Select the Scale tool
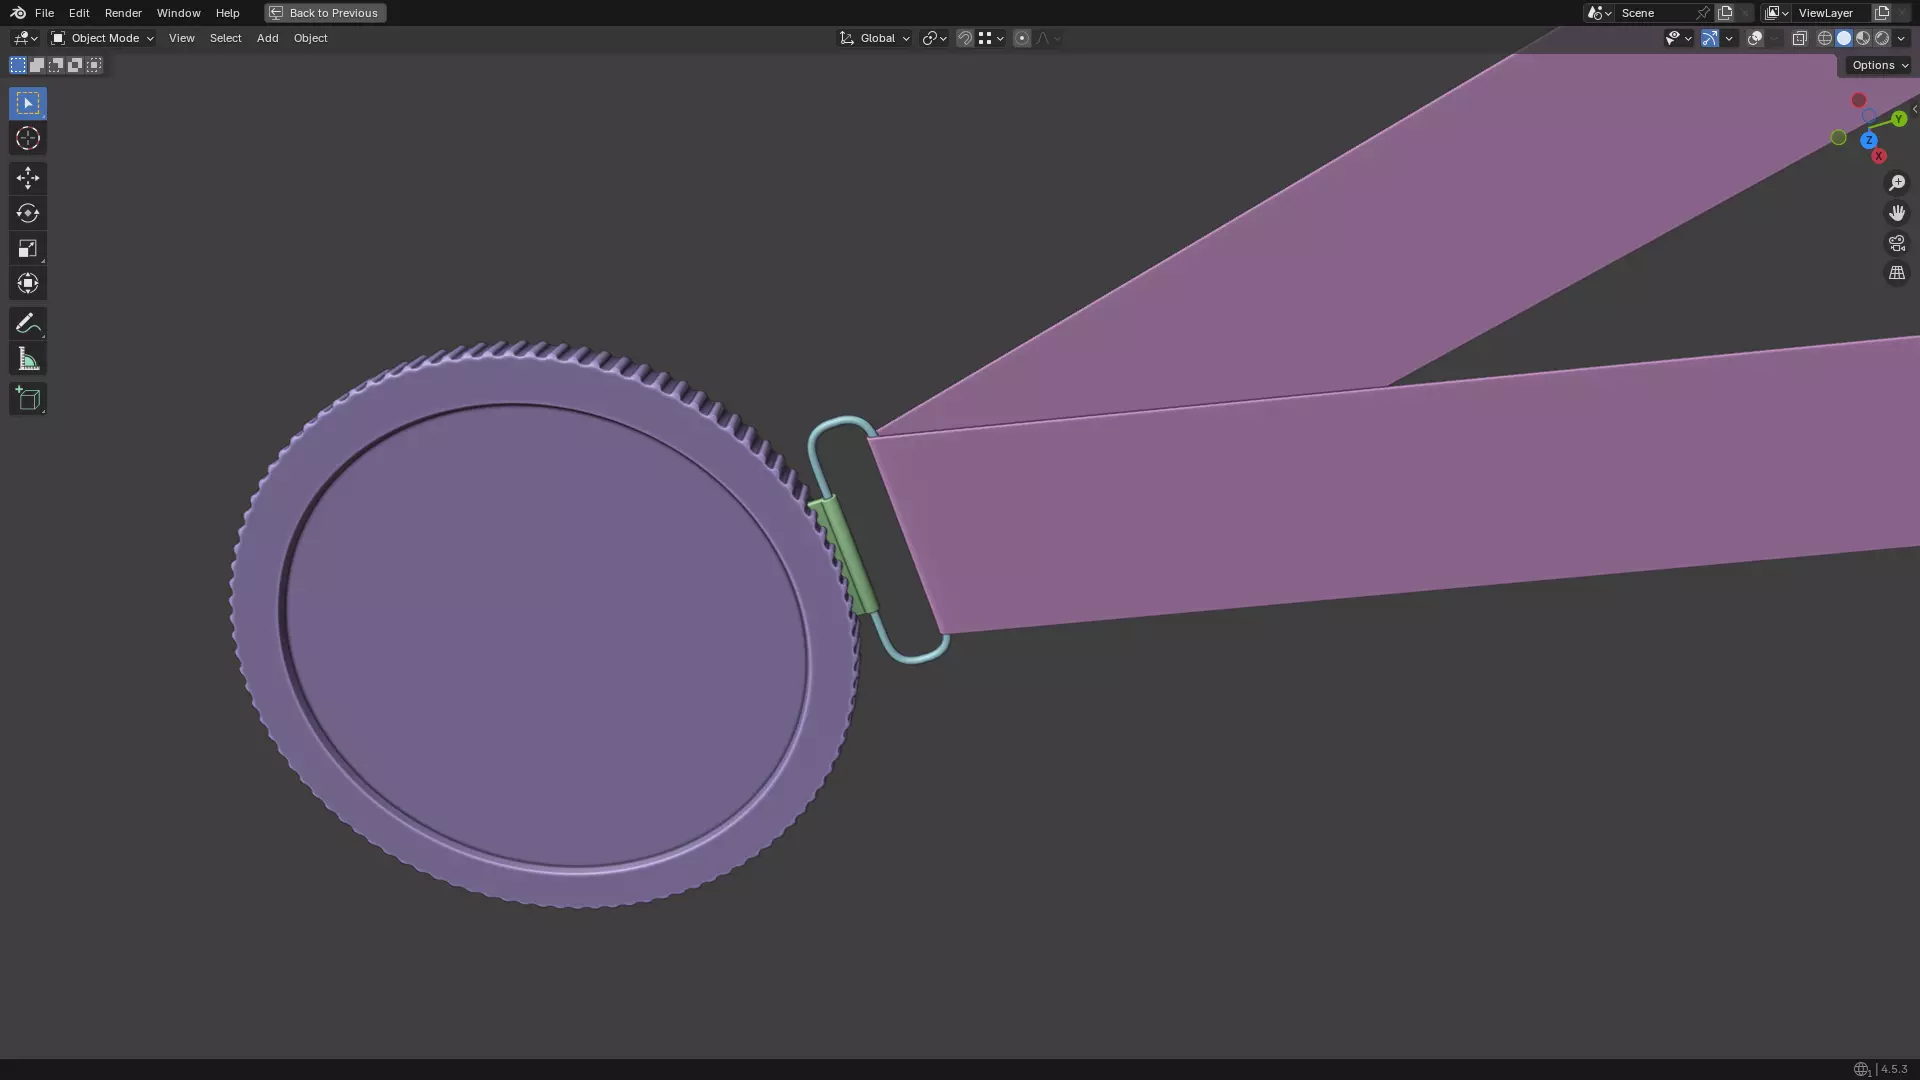 click(27, 248)
